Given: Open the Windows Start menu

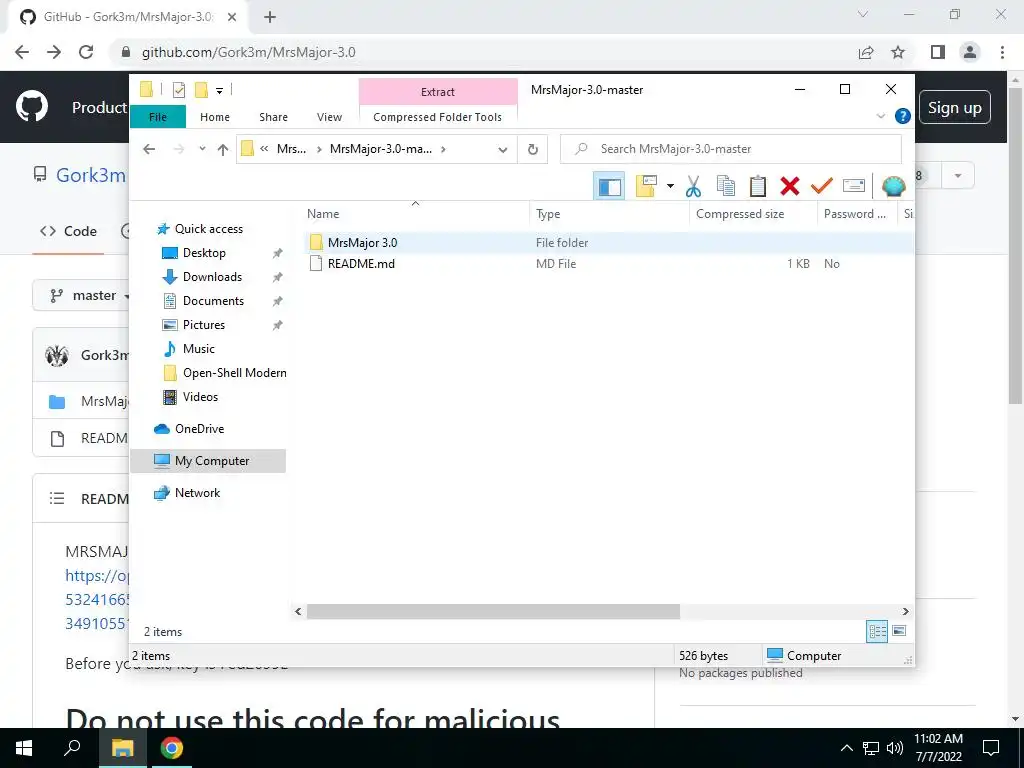Looking at the screenshot, I should click(24, 748).
